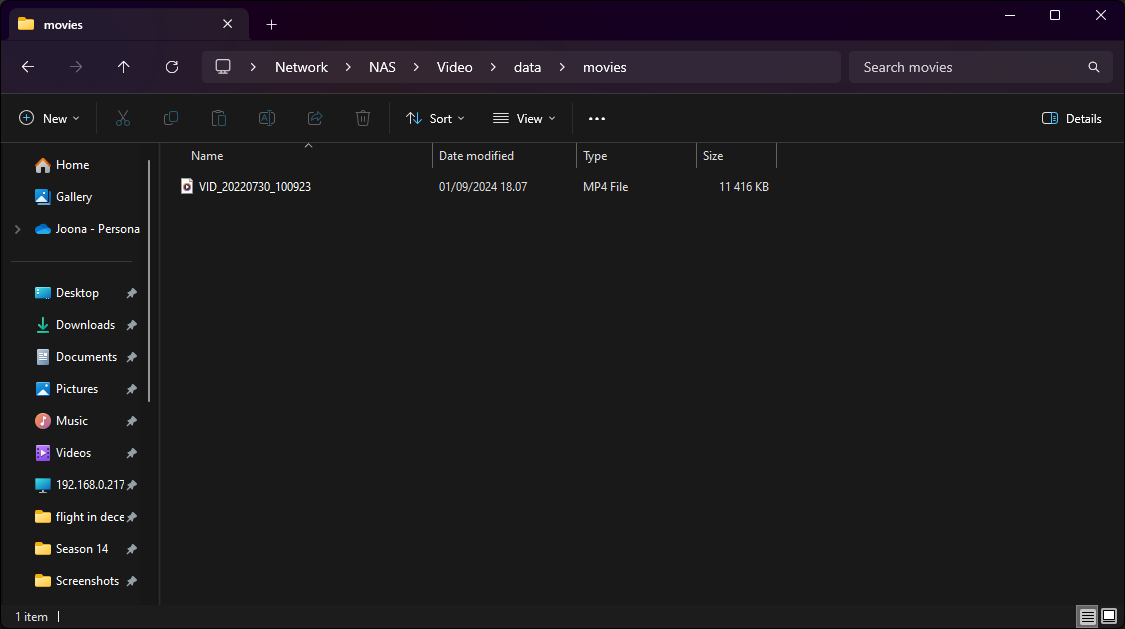
Task: Click the Delete trash icon
Action: [x=363, y=118]
